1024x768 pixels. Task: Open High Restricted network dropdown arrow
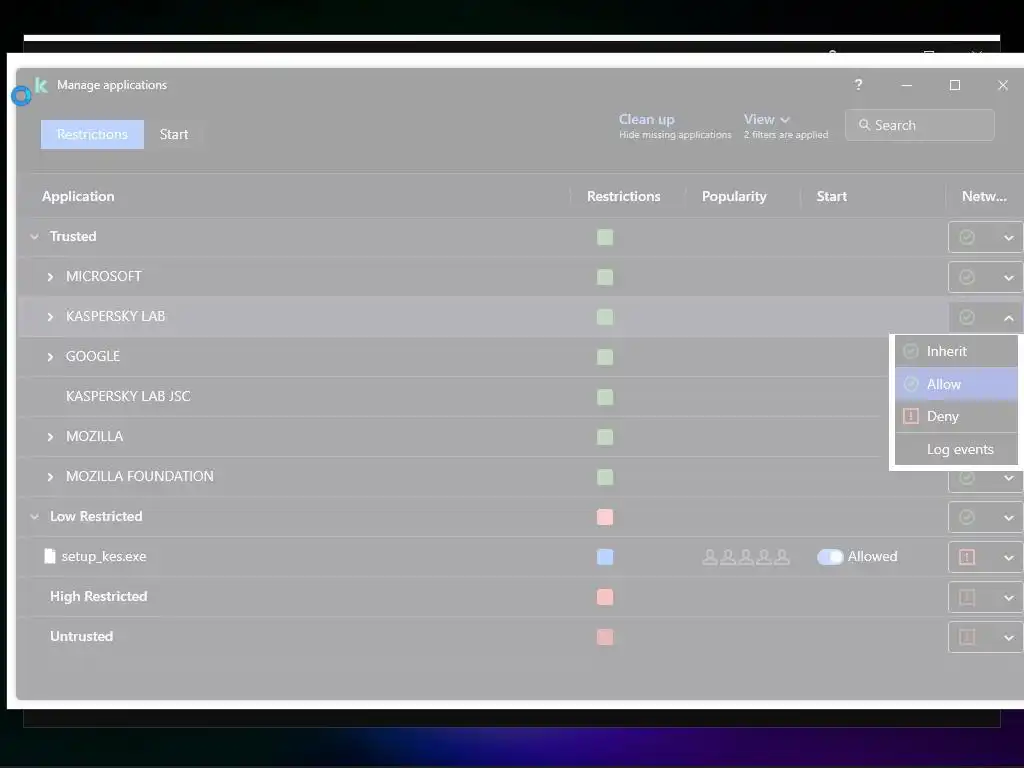(1008, 598)
